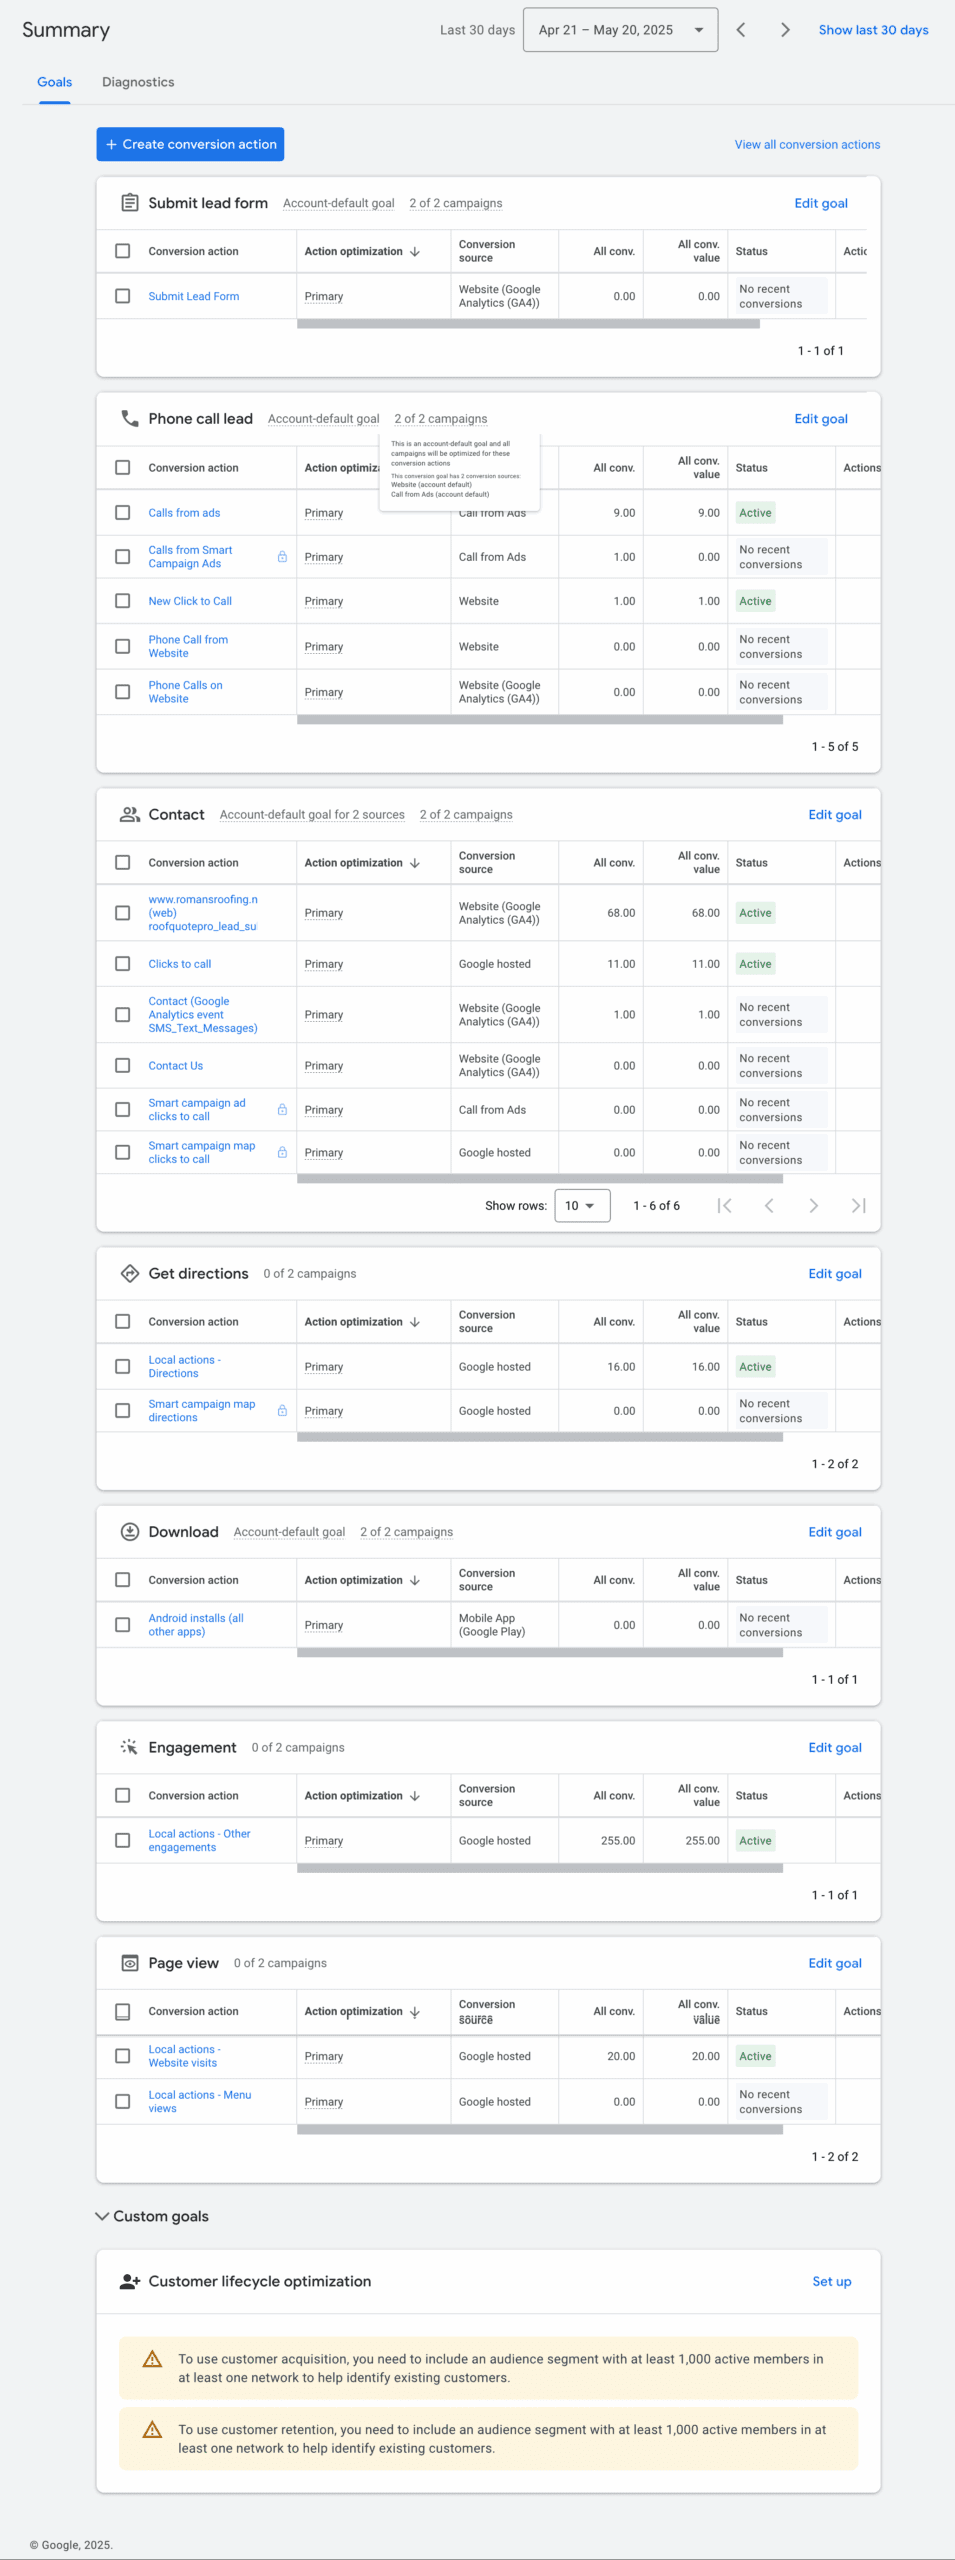Open Primary optimization for Clicks to call row
Viewport: 955px width, 2560px height.
[x=324, y=965]
